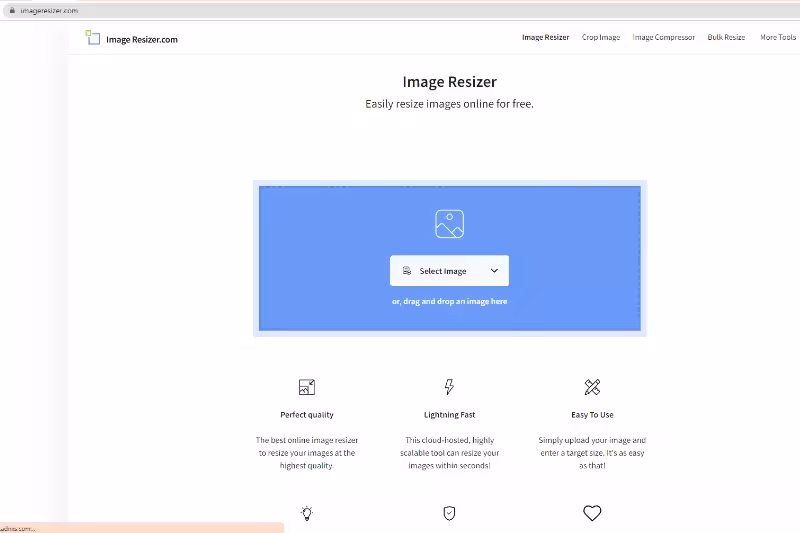Open the More Tools menu

click(x=778, y=37)
